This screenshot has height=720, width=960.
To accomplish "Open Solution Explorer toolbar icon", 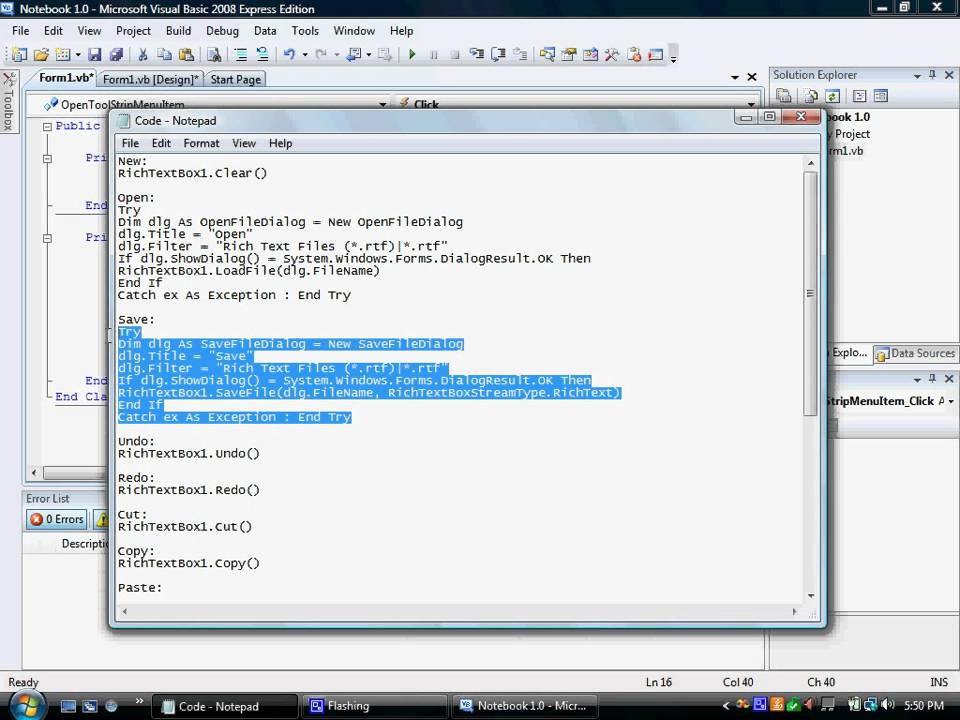I will point(547,54).
